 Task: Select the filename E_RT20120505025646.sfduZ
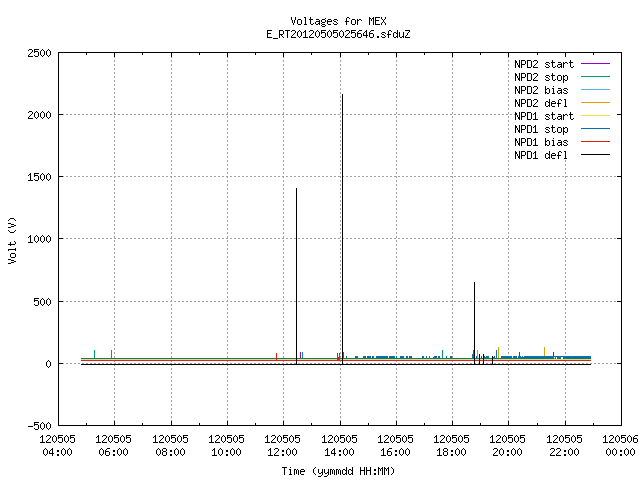pyautogui.click(x=338, y=34)
